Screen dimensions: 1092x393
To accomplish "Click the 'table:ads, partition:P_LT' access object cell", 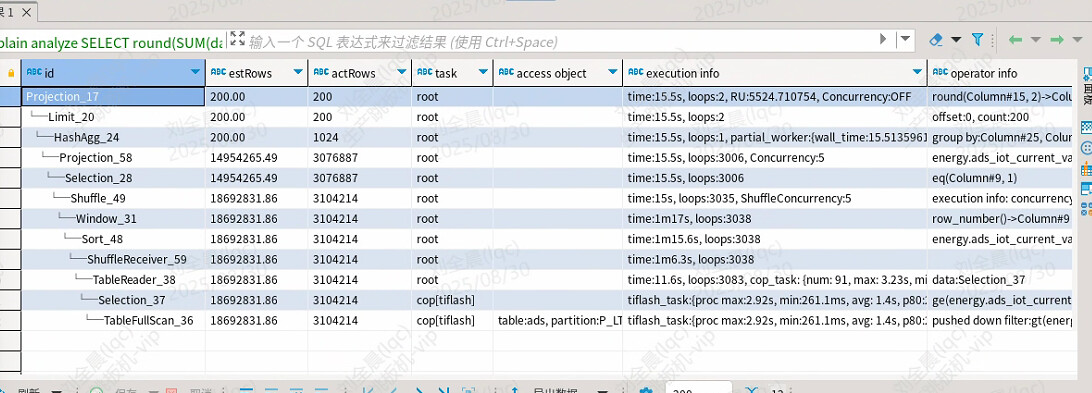I will pyautogui.click(x=558, y=321).
